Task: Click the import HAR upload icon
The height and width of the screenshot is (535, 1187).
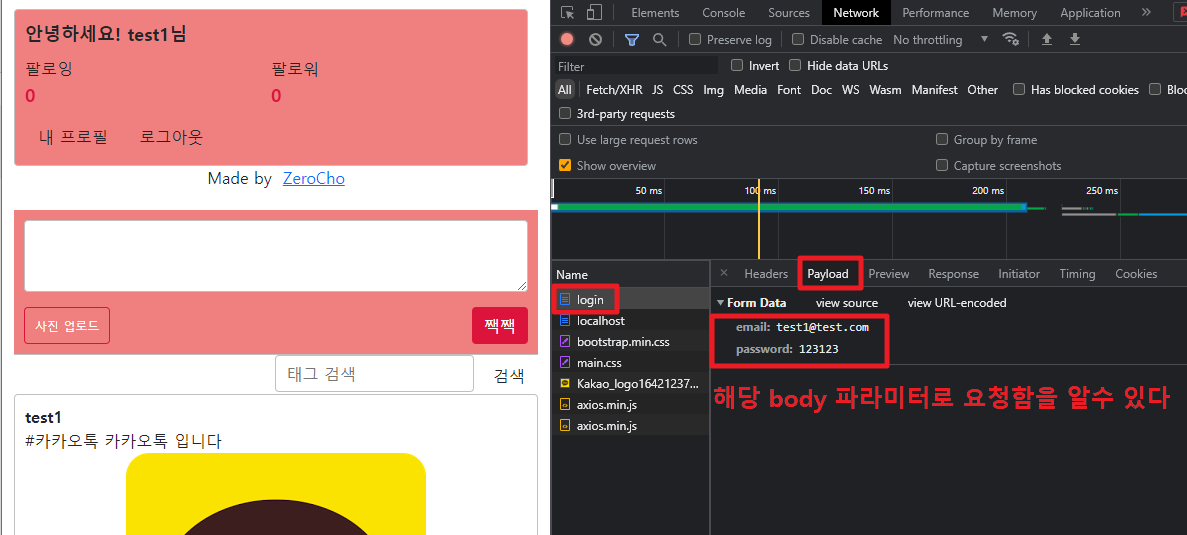Action: point(1047,39)
